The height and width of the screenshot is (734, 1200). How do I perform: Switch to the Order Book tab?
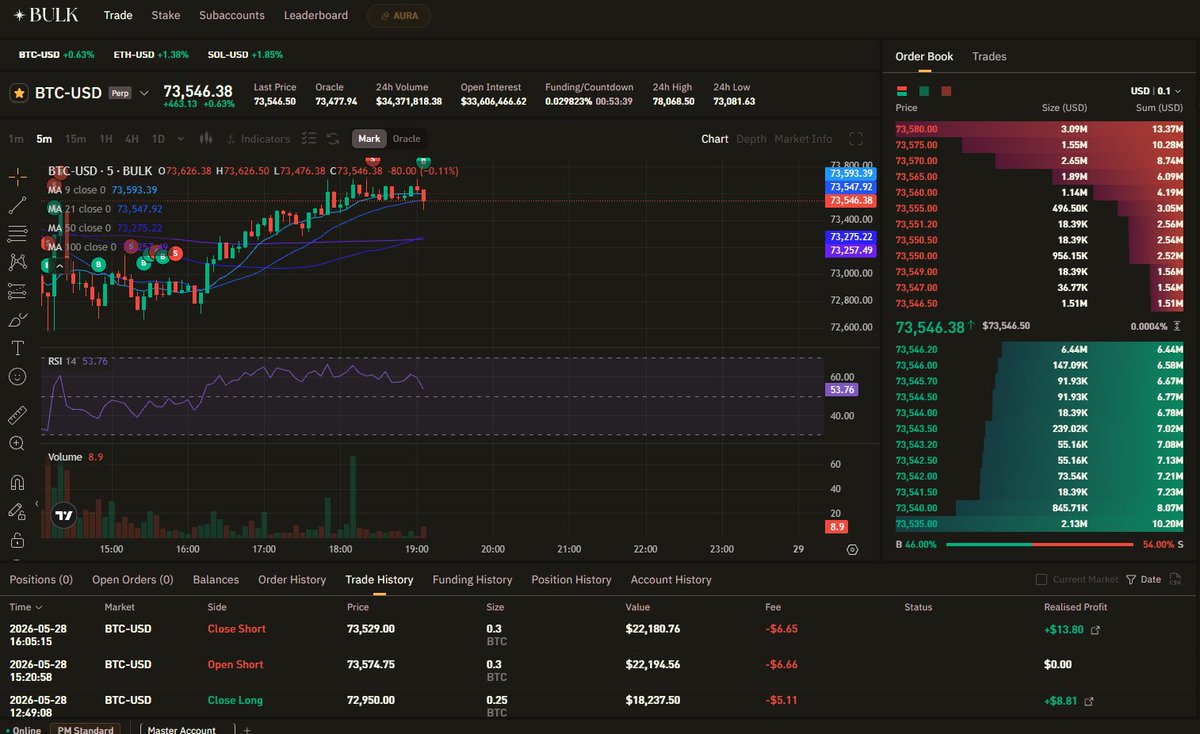pyautogui.click(x=924, y=56)
